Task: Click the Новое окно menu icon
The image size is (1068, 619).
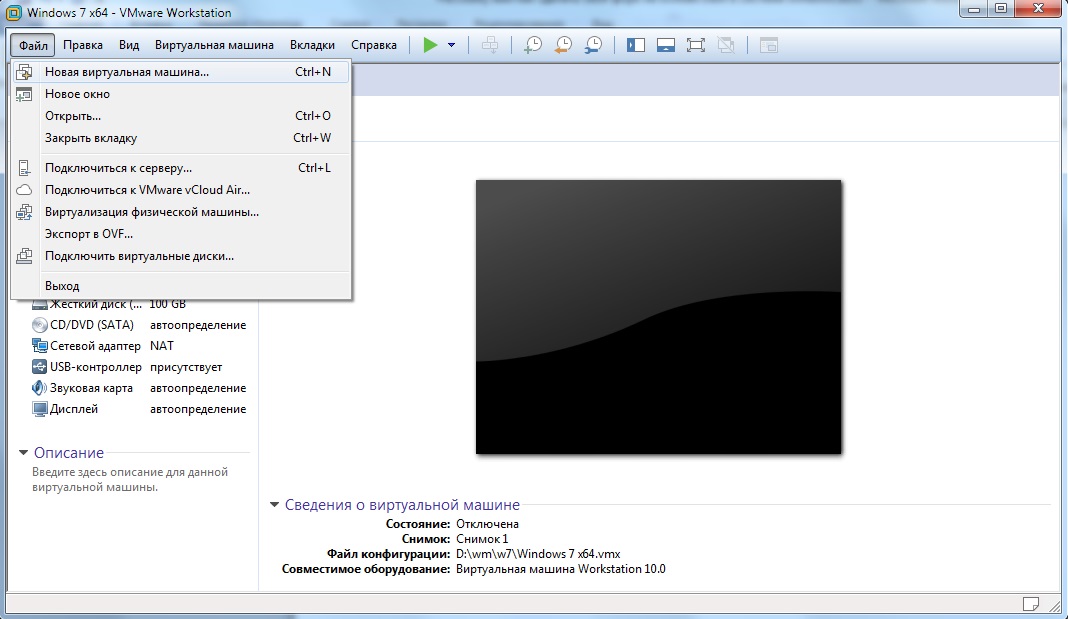Action: tap(24, 94)
